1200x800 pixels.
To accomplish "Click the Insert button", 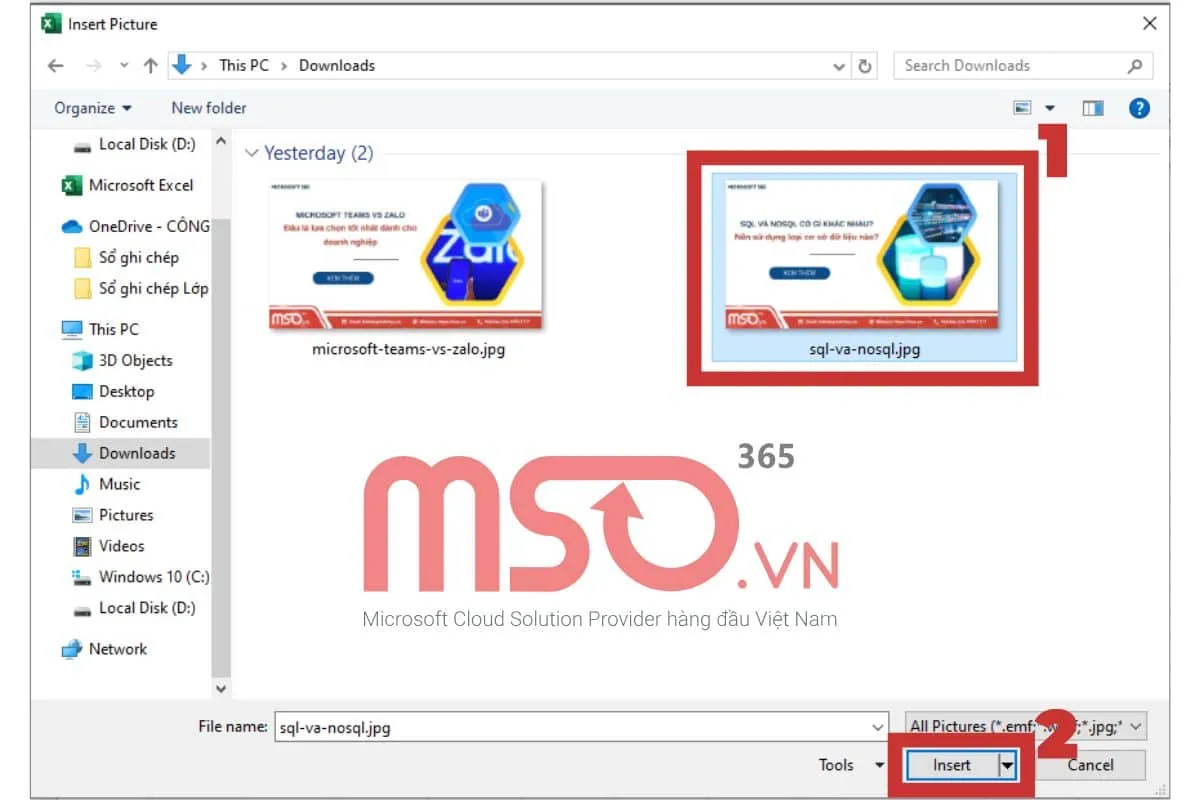I will click(953, 764).
